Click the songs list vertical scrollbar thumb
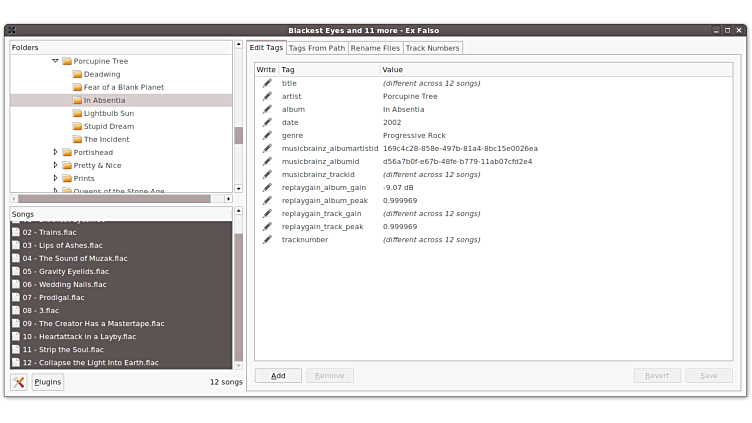The width and height of the screenshot is (752, 423). click(x=238, y=297)
